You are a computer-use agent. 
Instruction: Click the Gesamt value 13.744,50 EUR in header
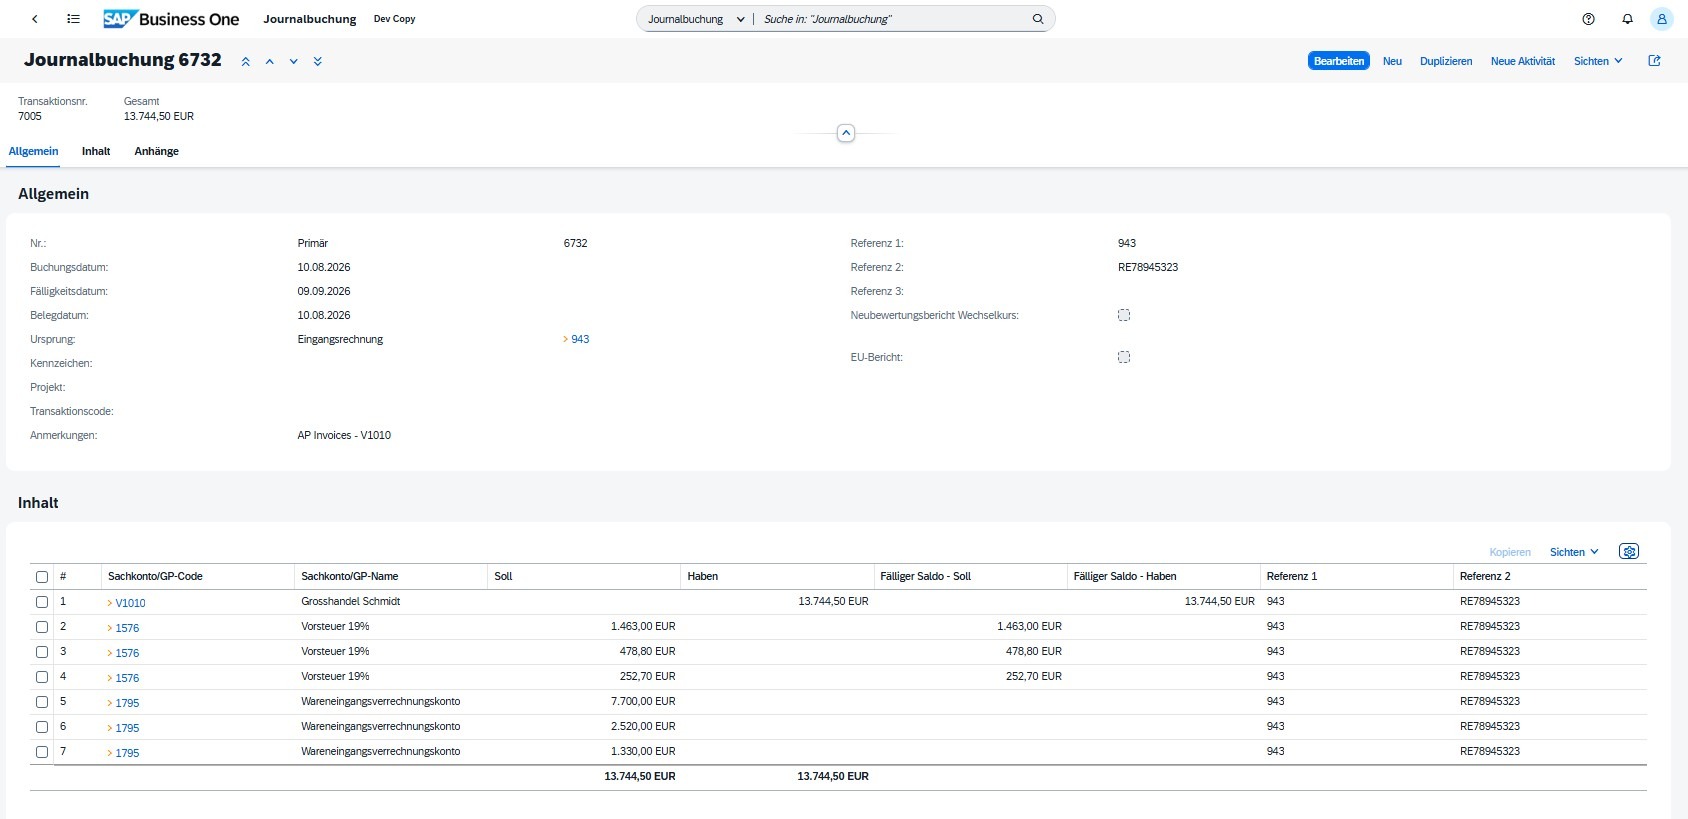point(159,117)
